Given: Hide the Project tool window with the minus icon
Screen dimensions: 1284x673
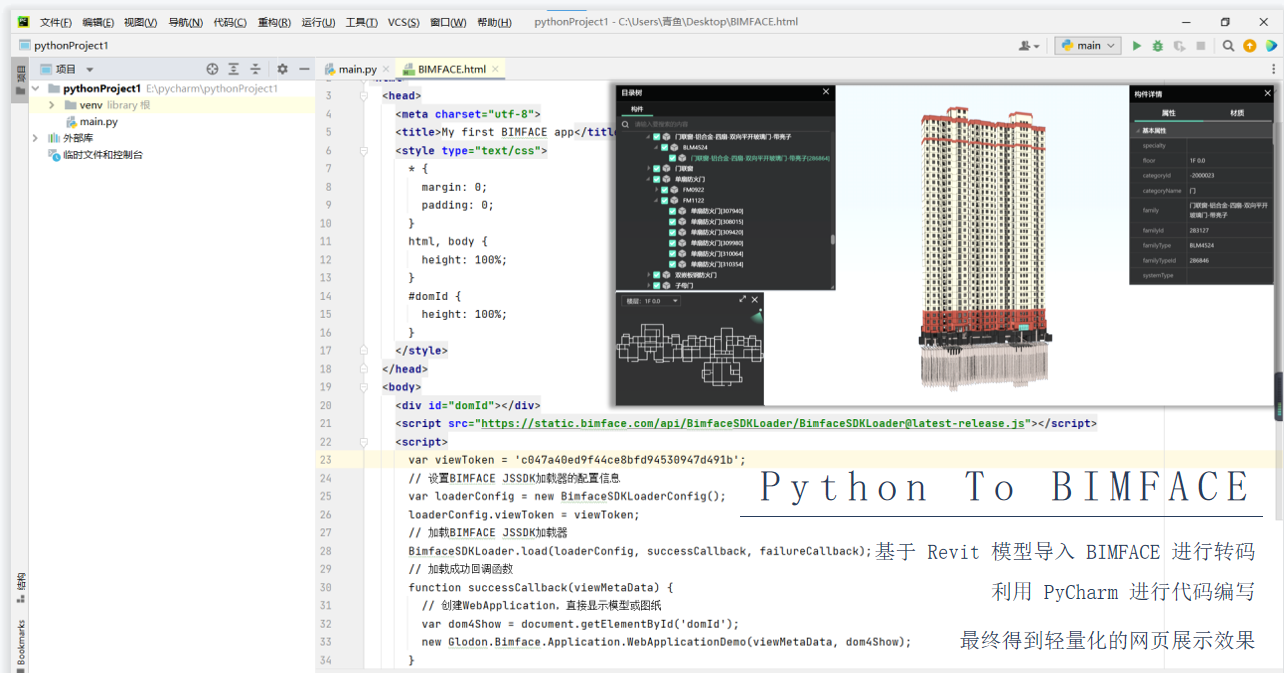Looking at the screenshot, I should click(303, 69).
